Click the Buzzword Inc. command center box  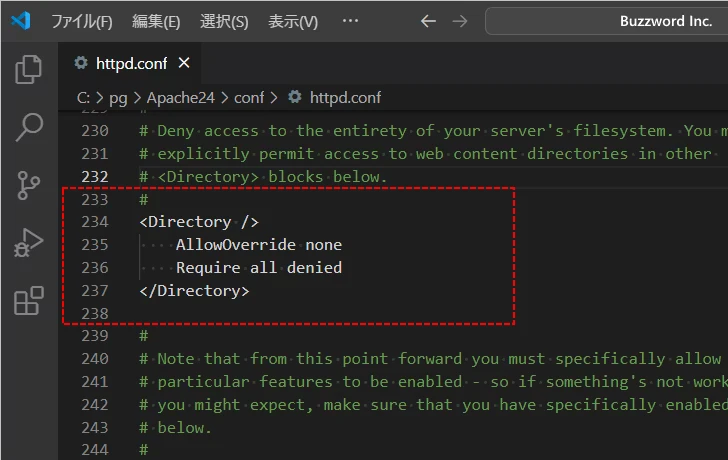[x=606, y=21]
